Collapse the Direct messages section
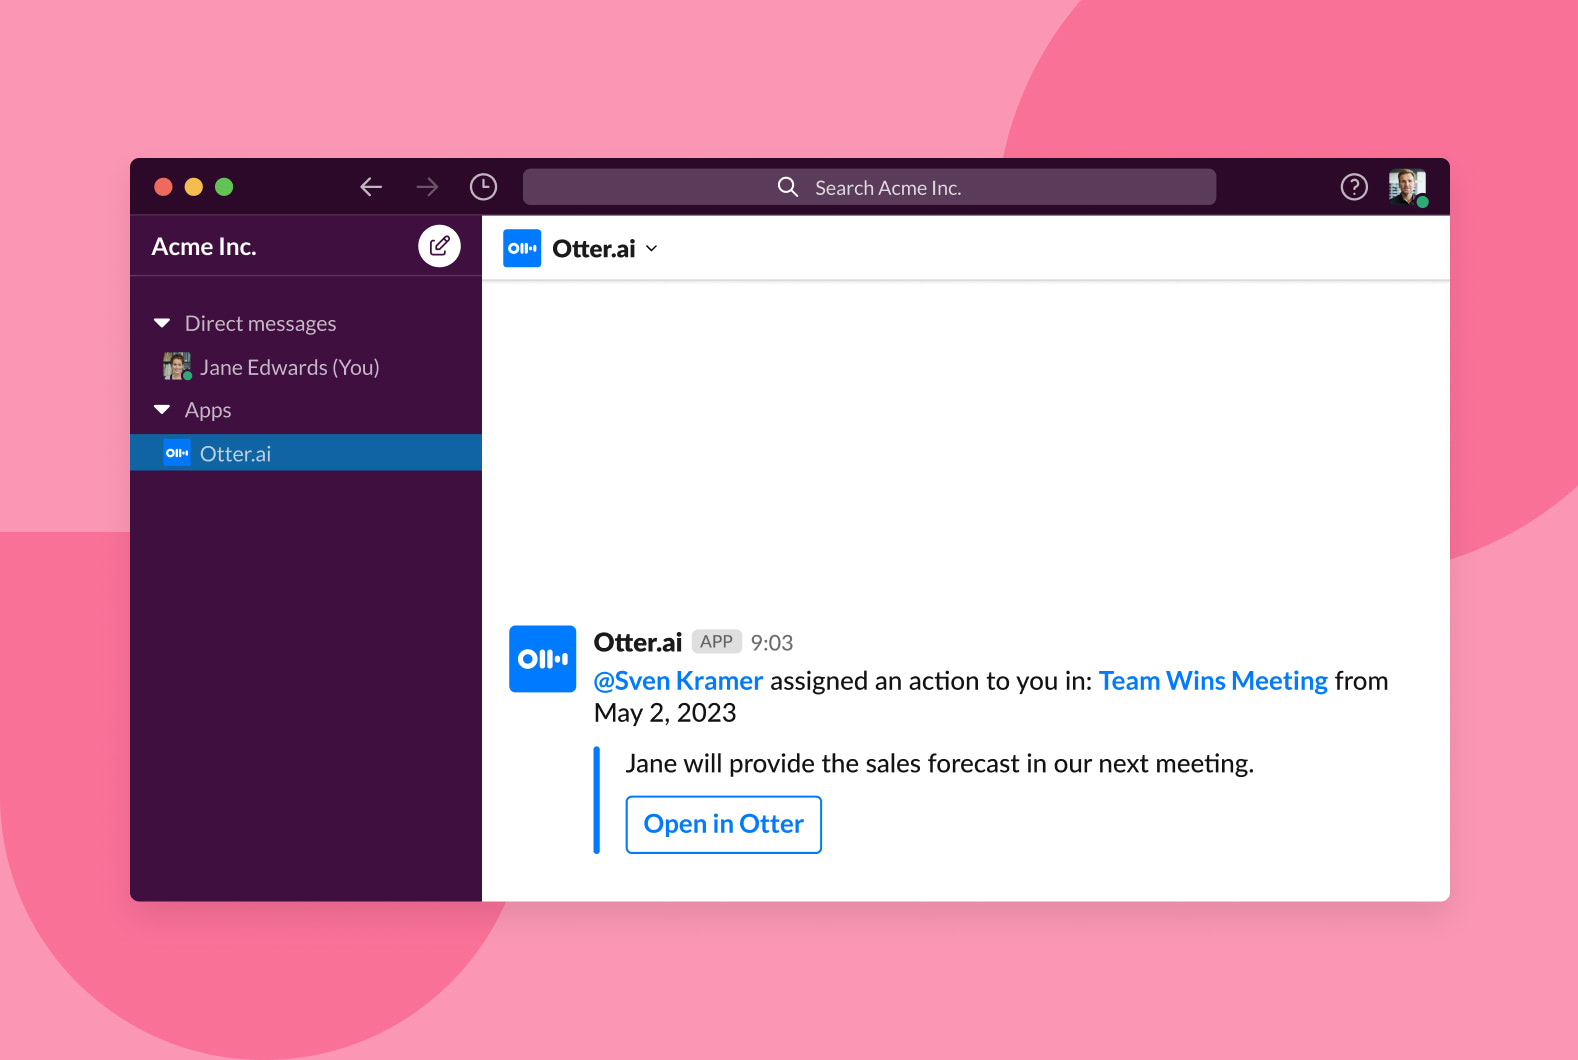This screenshot has width=1578, height=1060. [162, 323]
